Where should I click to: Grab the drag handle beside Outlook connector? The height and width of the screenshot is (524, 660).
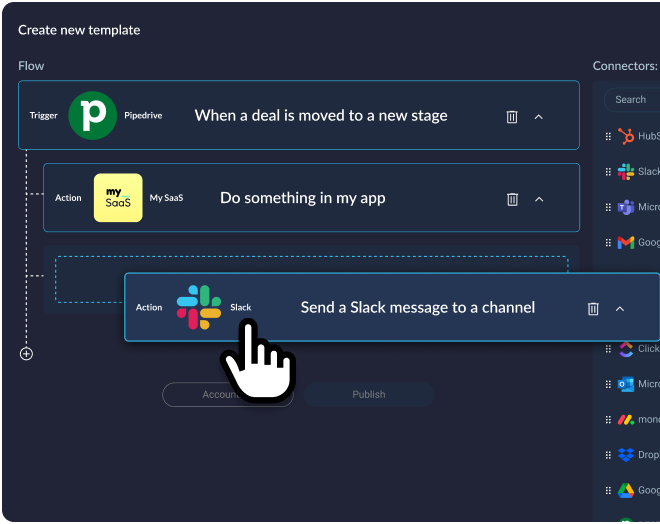click(608, 384)
